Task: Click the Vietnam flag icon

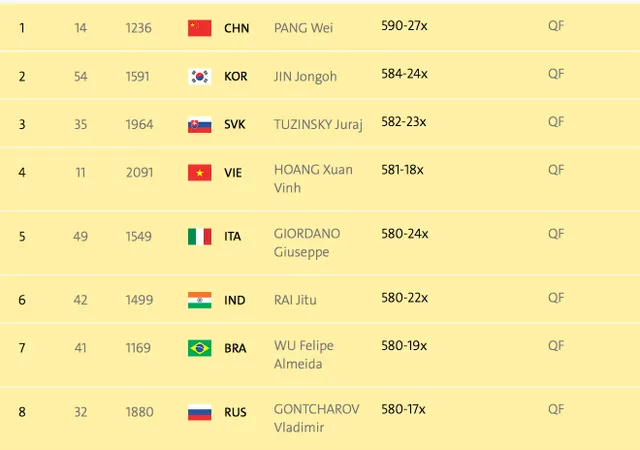Action: click(200, 172)
